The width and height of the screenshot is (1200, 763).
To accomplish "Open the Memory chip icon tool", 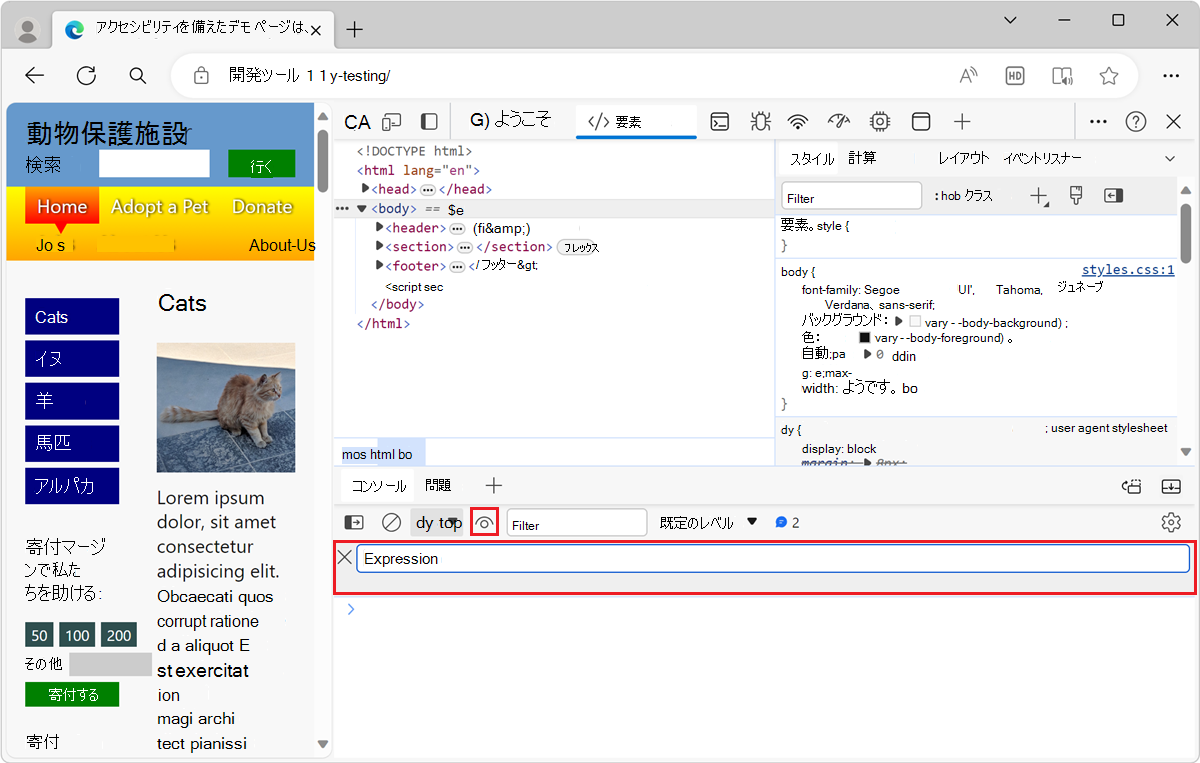I will (x=880, y=122).
